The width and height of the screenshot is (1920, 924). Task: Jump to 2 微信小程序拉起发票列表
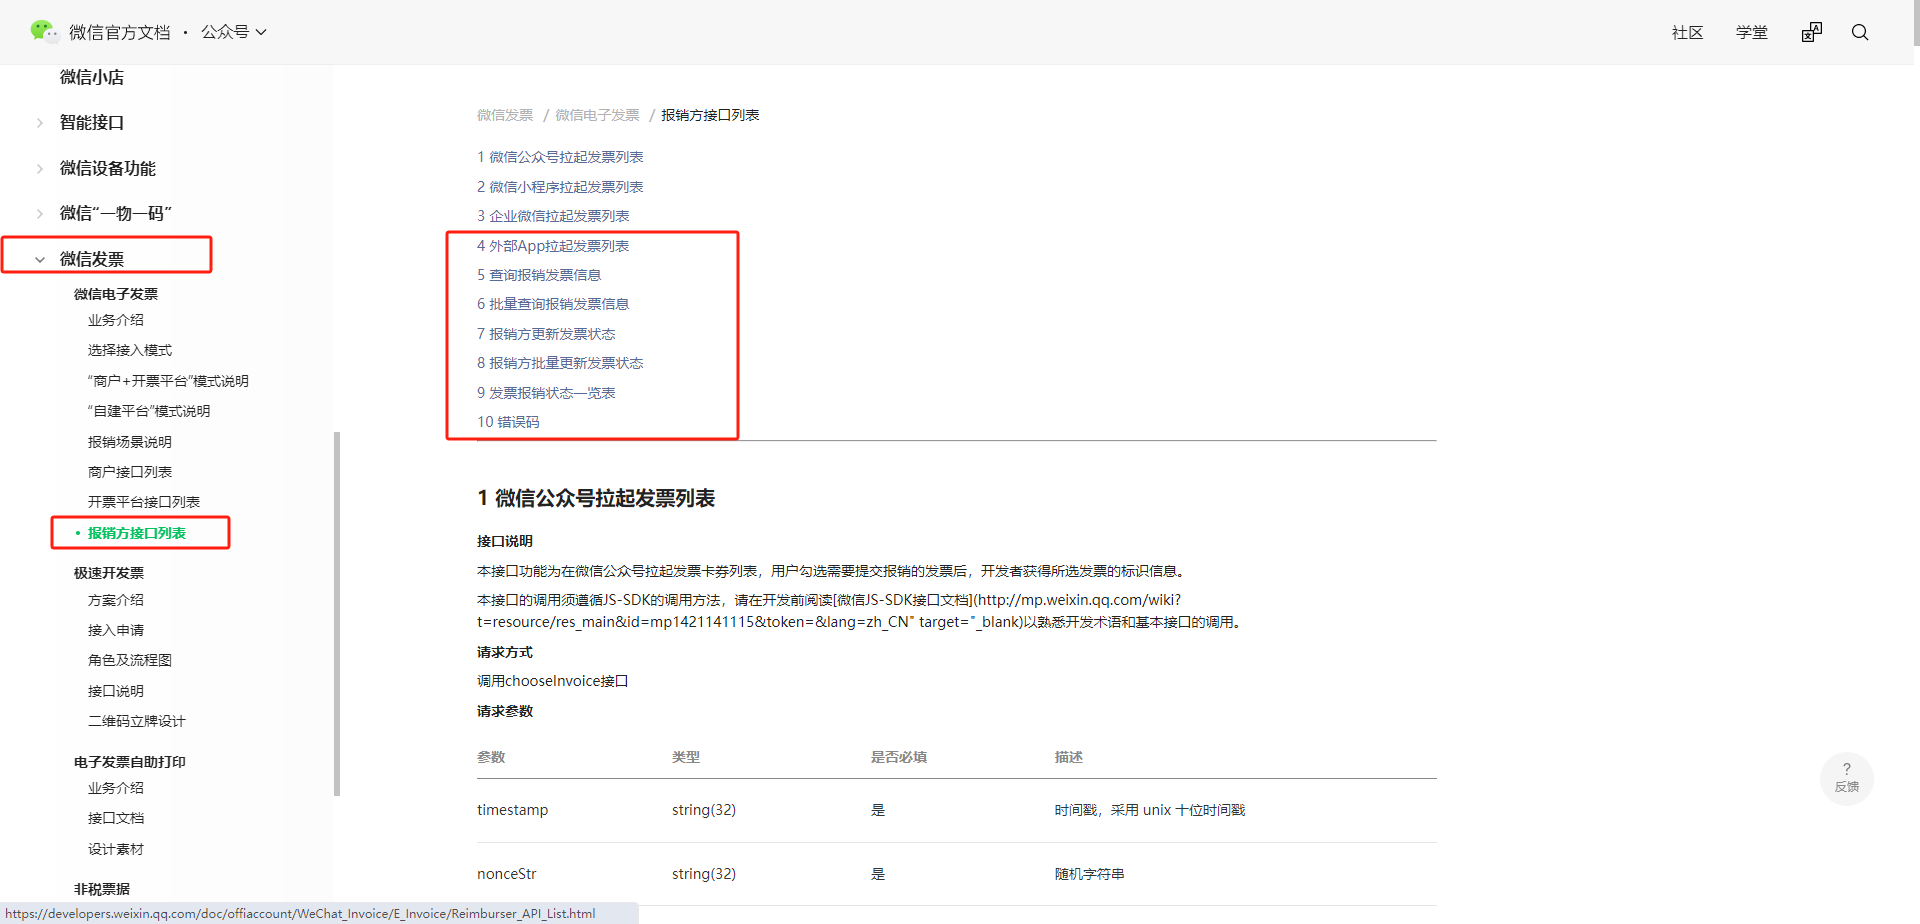point(560,187)
